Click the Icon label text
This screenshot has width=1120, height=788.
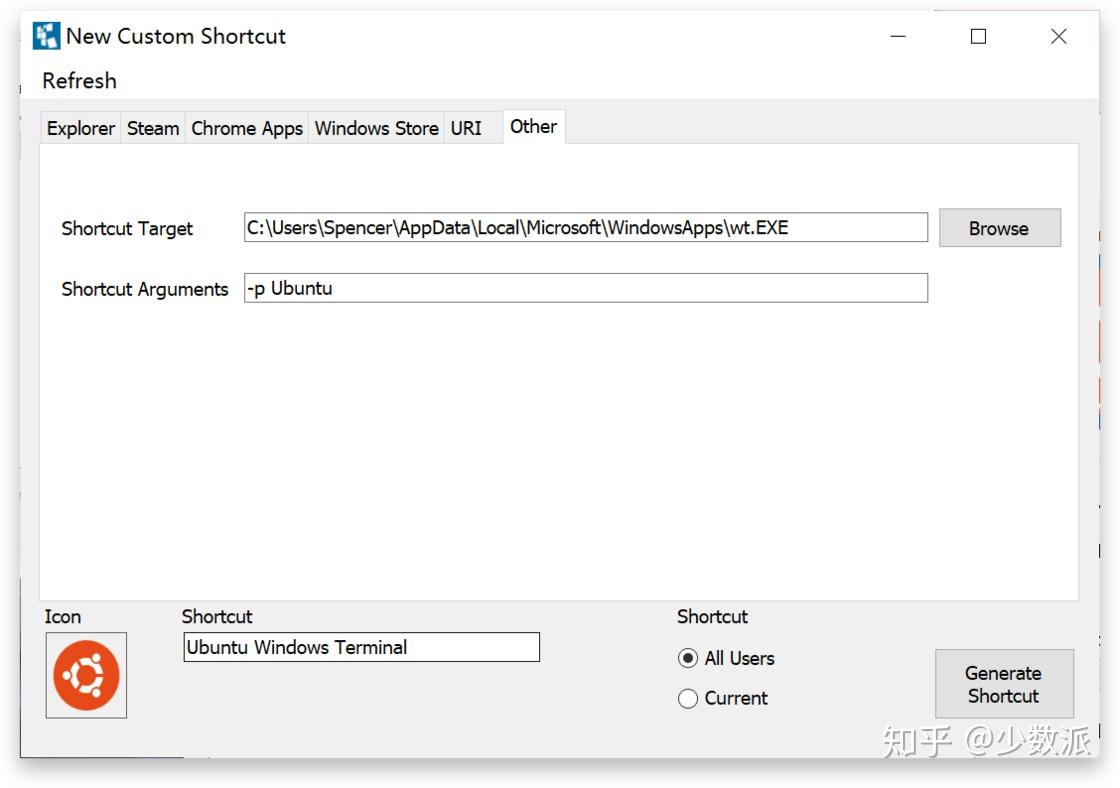pyautogui.click(x=63, y=617)
